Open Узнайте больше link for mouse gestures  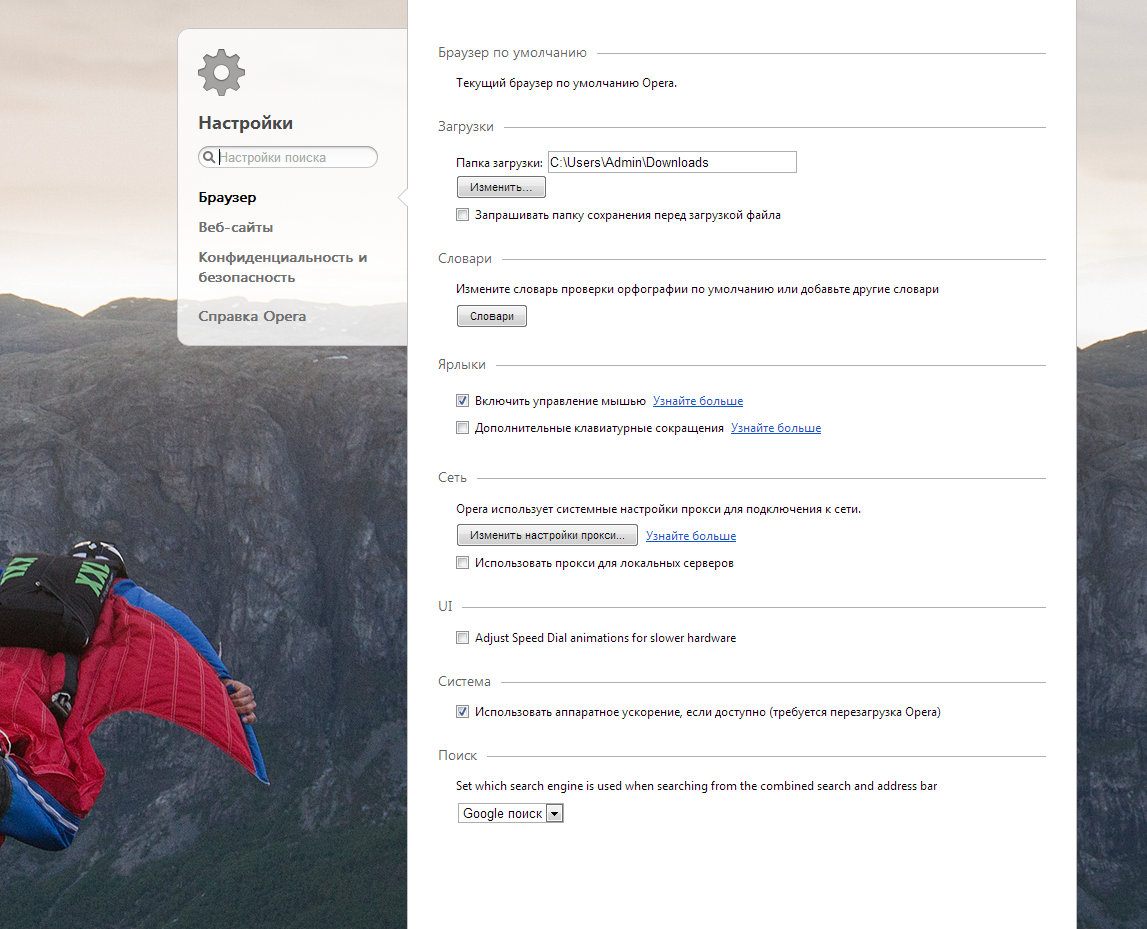(698, 401)
